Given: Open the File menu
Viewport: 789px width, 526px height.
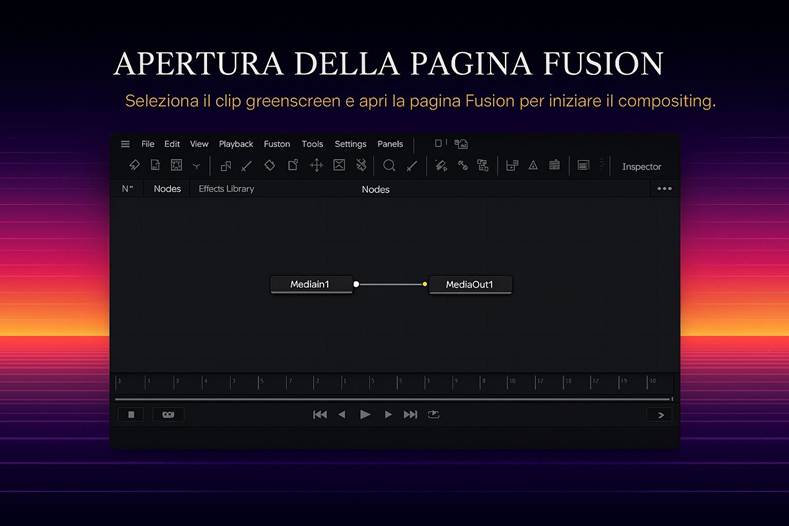Looking at the screenshot, I should pyautogui.click(x=148, y=144).
